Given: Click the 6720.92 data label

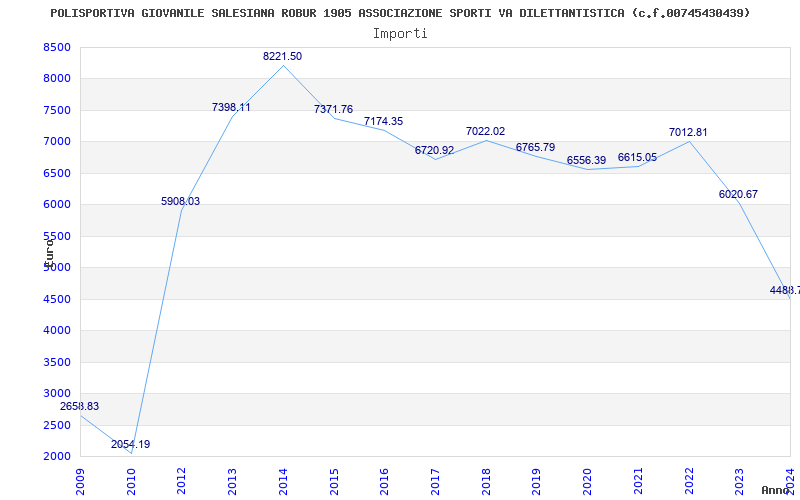Looking at the screenshot, I should 434,151.
